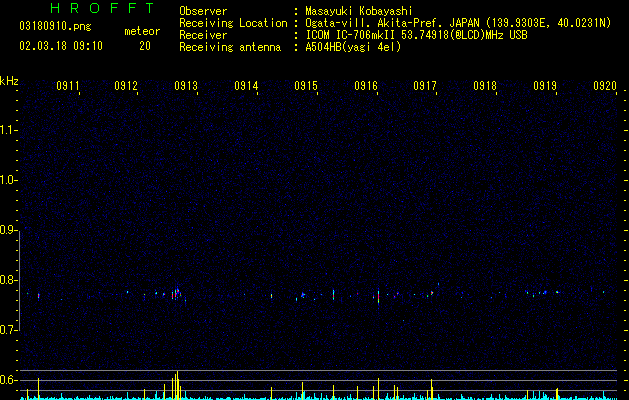Click the meteor count value 20
This screenshot has width=629, height=400.
145,46
